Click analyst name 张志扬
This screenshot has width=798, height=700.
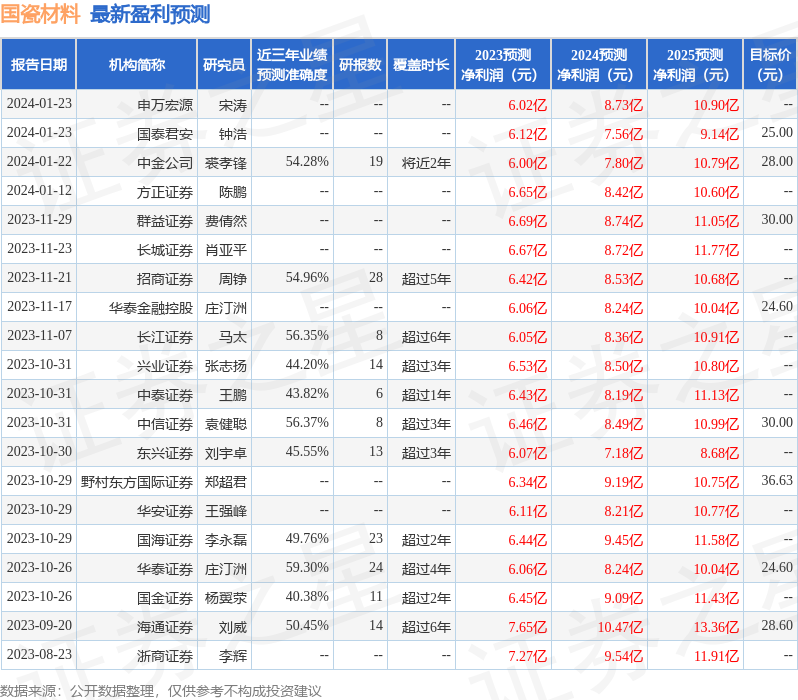point(226,366)
